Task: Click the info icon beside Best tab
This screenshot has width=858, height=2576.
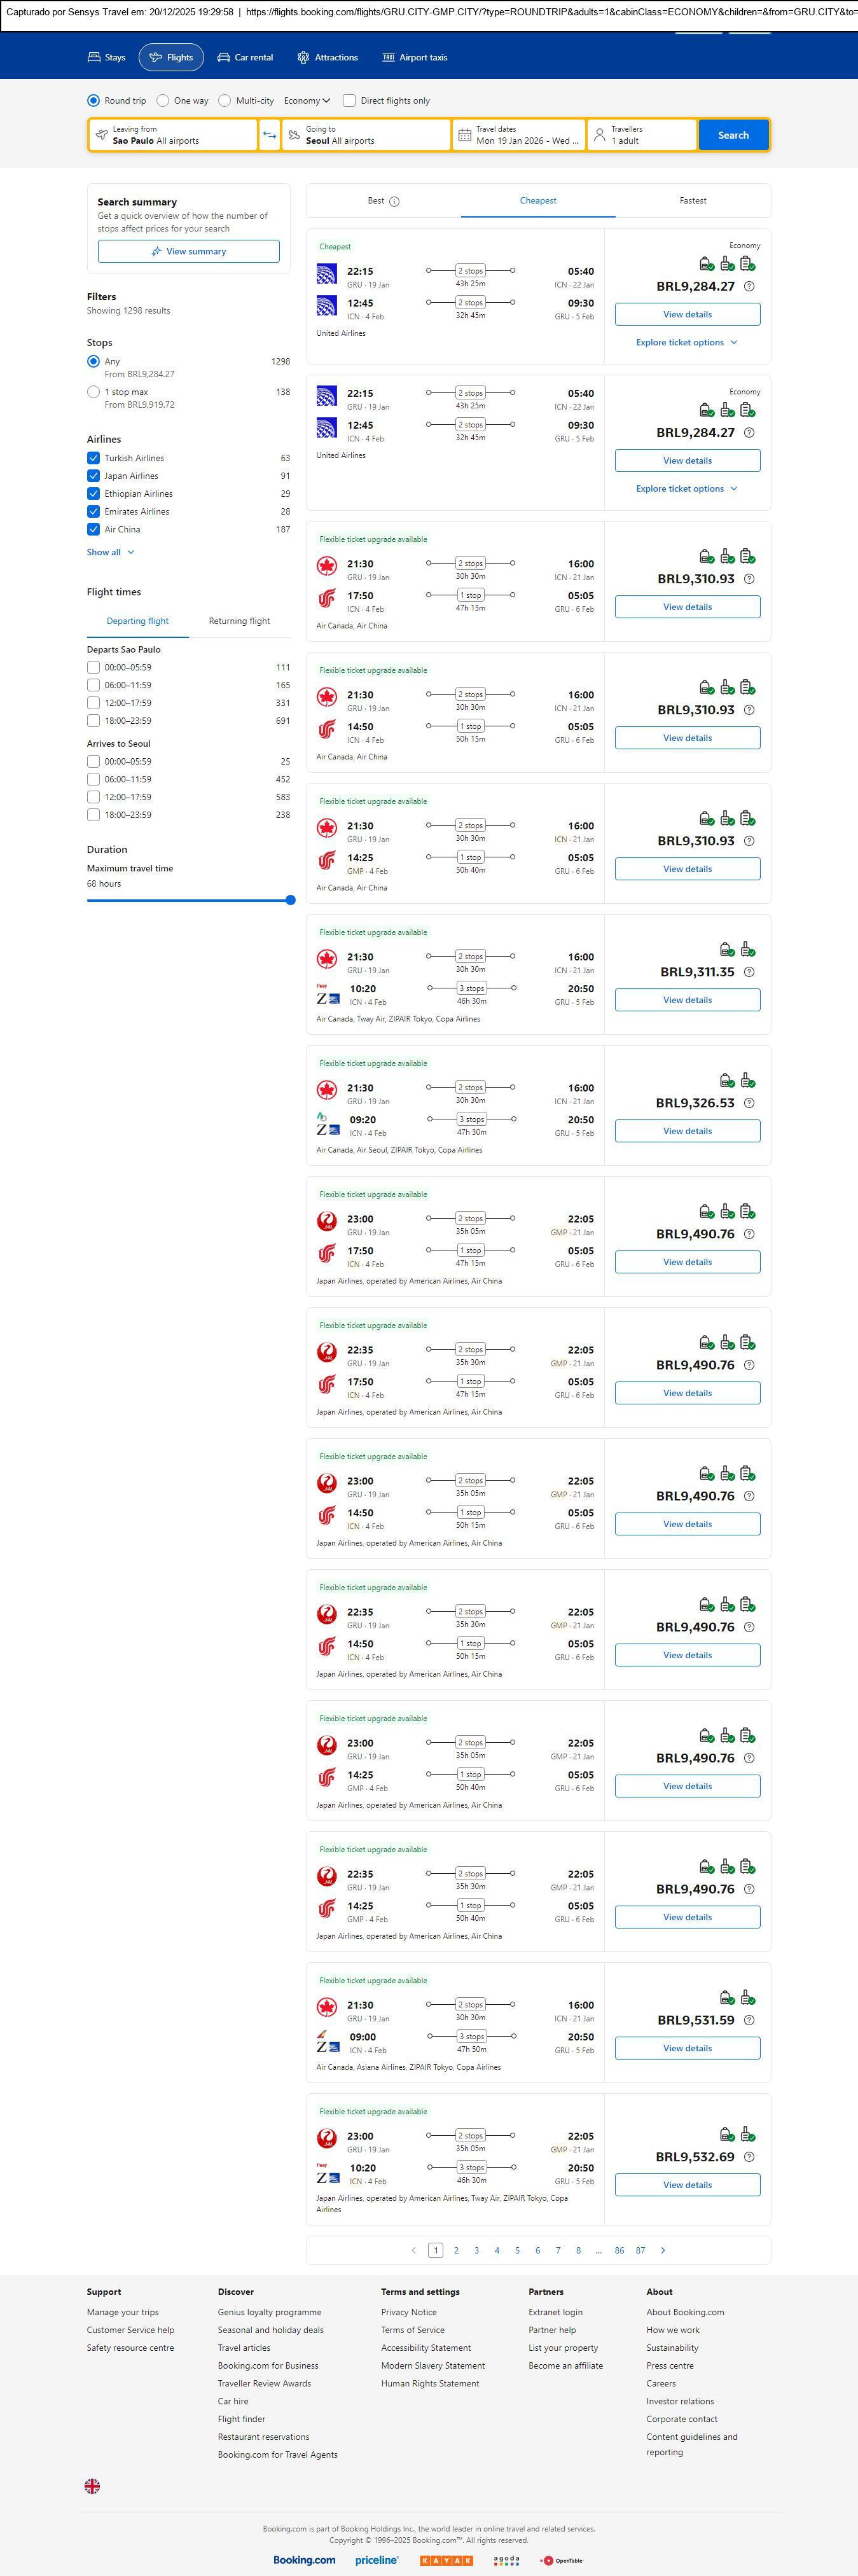Action: [x=394, y=201]
